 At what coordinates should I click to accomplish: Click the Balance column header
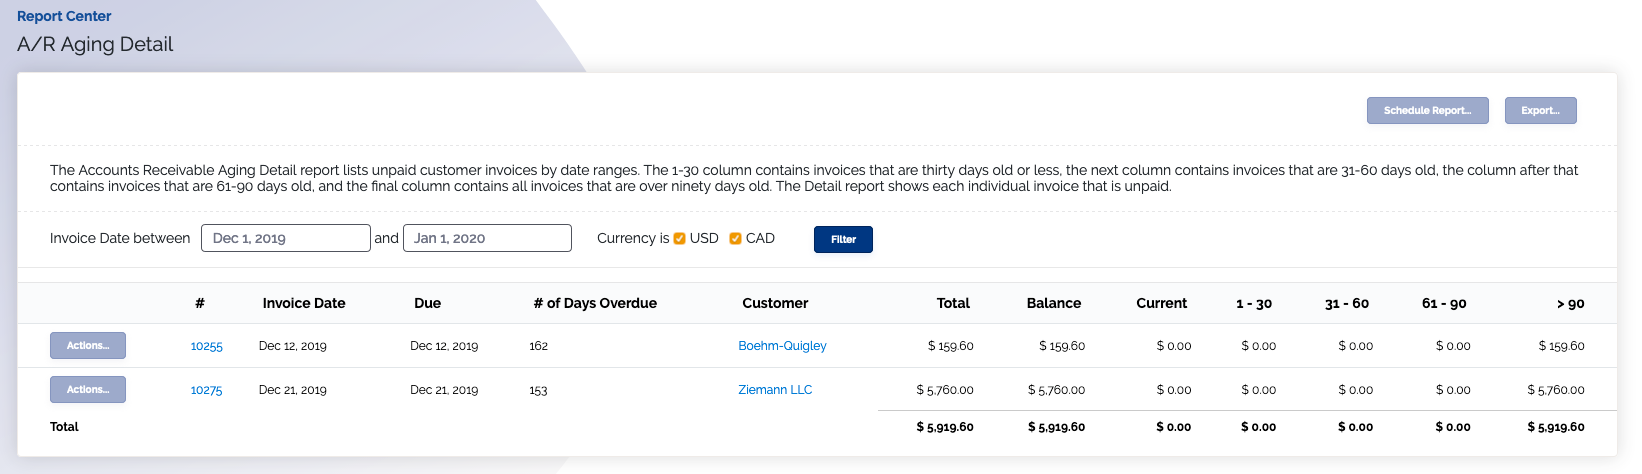point(1054,303)
